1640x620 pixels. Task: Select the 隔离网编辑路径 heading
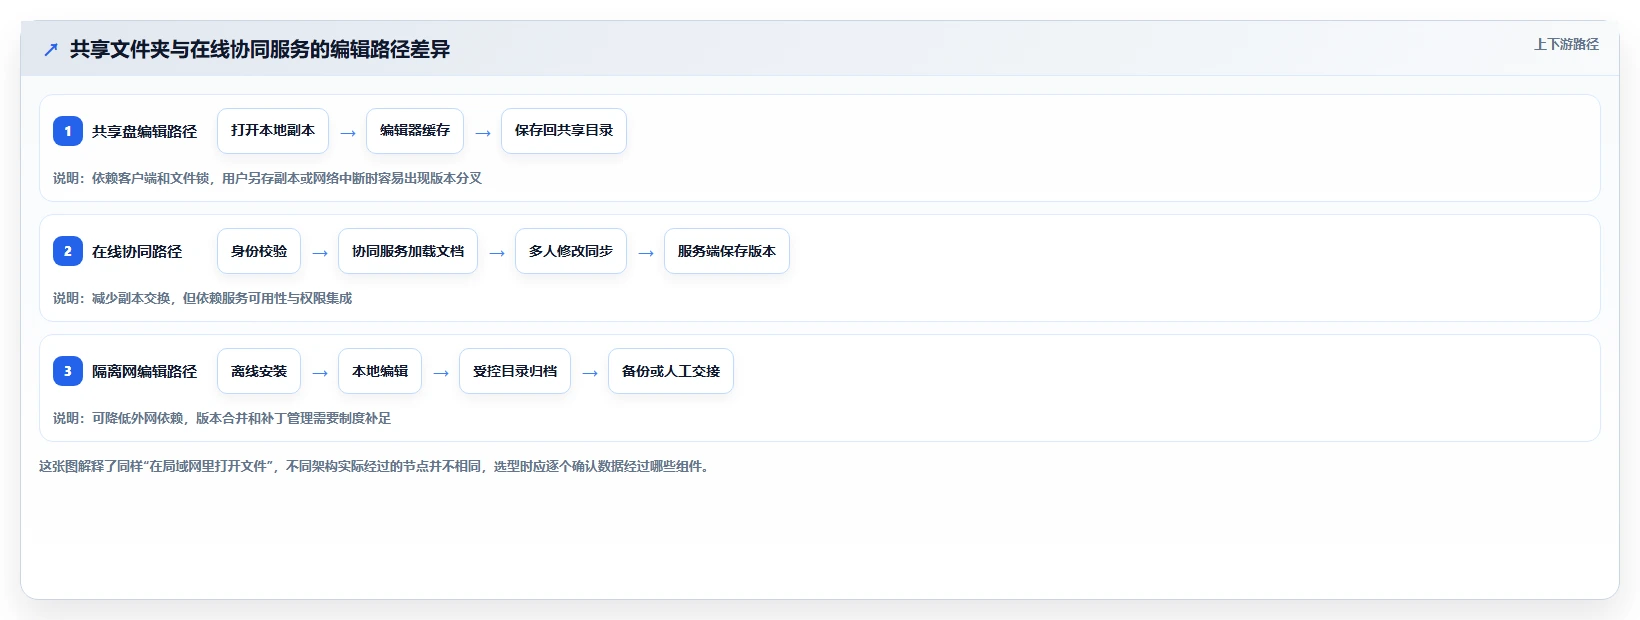(144, 371)
